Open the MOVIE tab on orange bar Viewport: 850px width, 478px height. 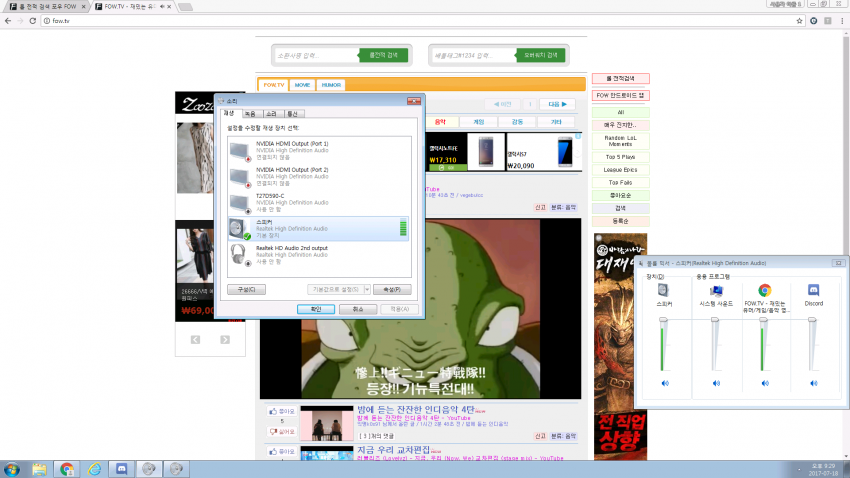[302, 85]
